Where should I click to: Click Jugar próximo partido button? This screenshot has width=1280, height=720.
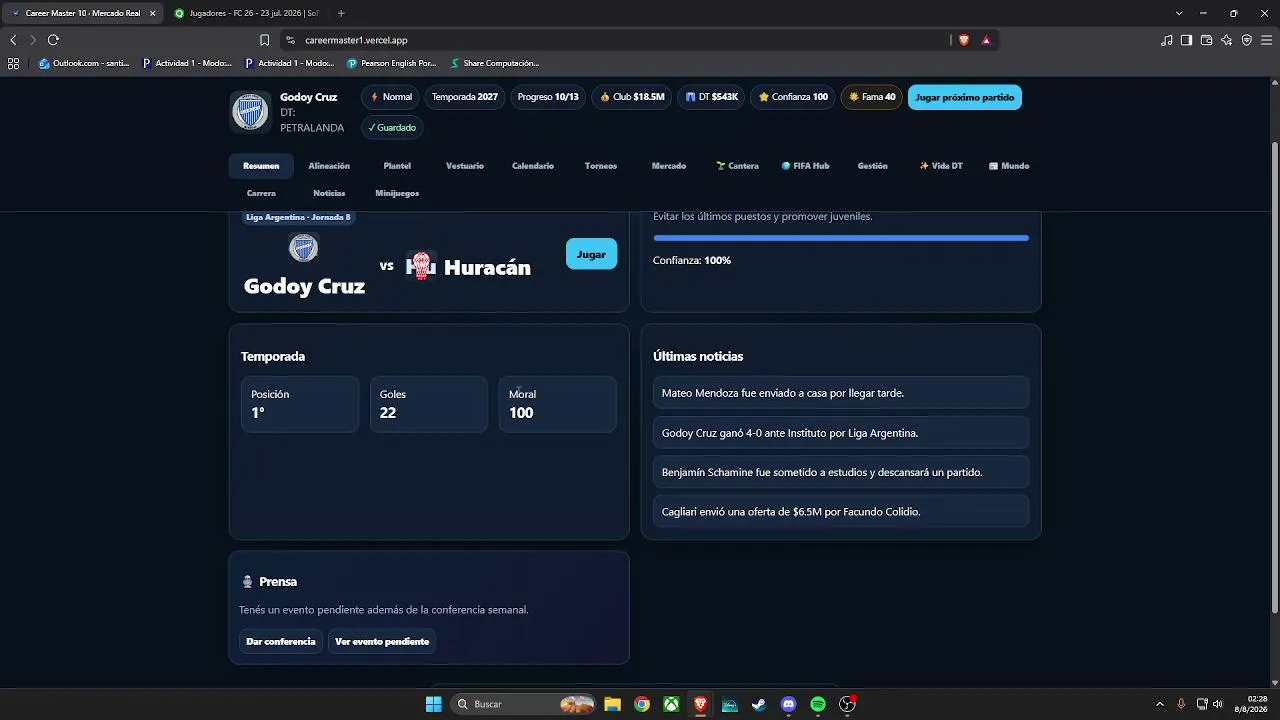pos(965,97)
